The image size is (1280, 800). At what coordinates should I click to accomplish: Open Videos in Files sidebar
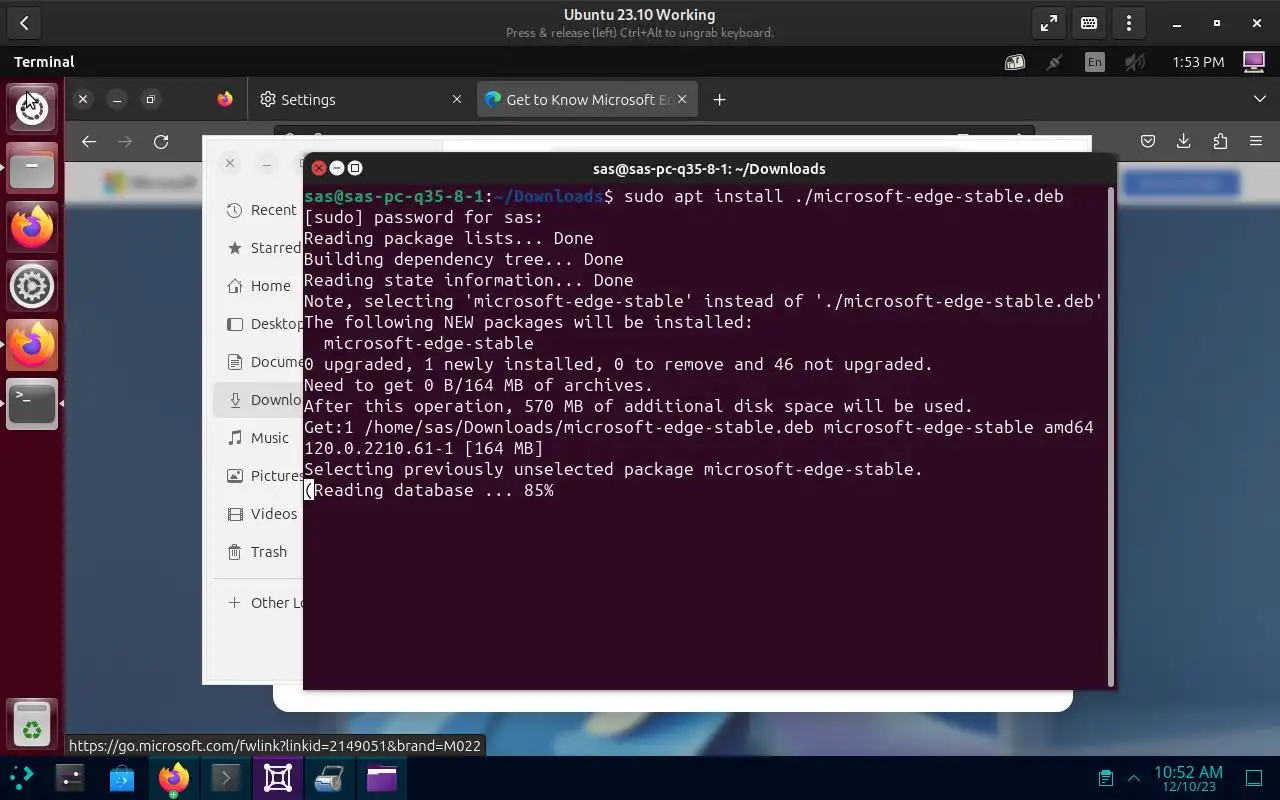tap(258, 514)
